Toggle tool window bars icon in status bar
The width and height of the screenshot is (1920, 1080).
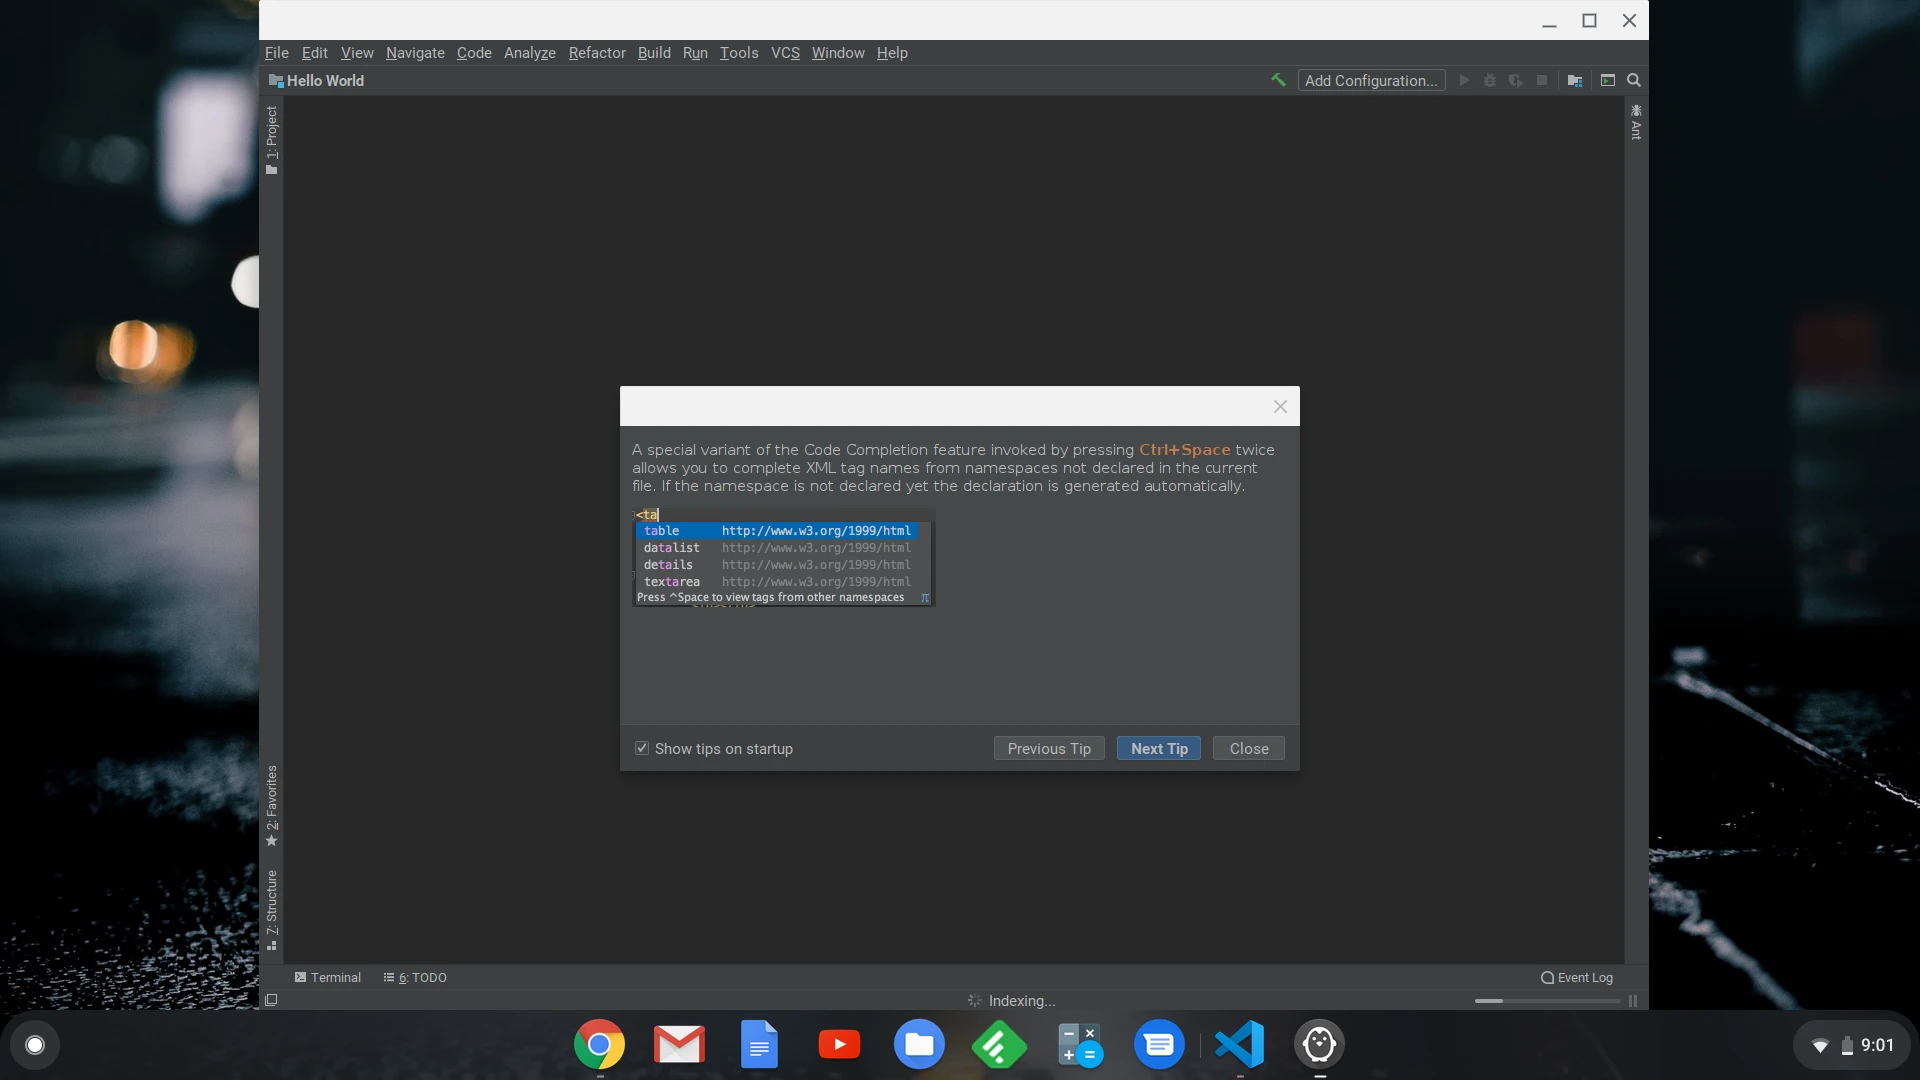pyautogui.click(x=271, y=1000)
